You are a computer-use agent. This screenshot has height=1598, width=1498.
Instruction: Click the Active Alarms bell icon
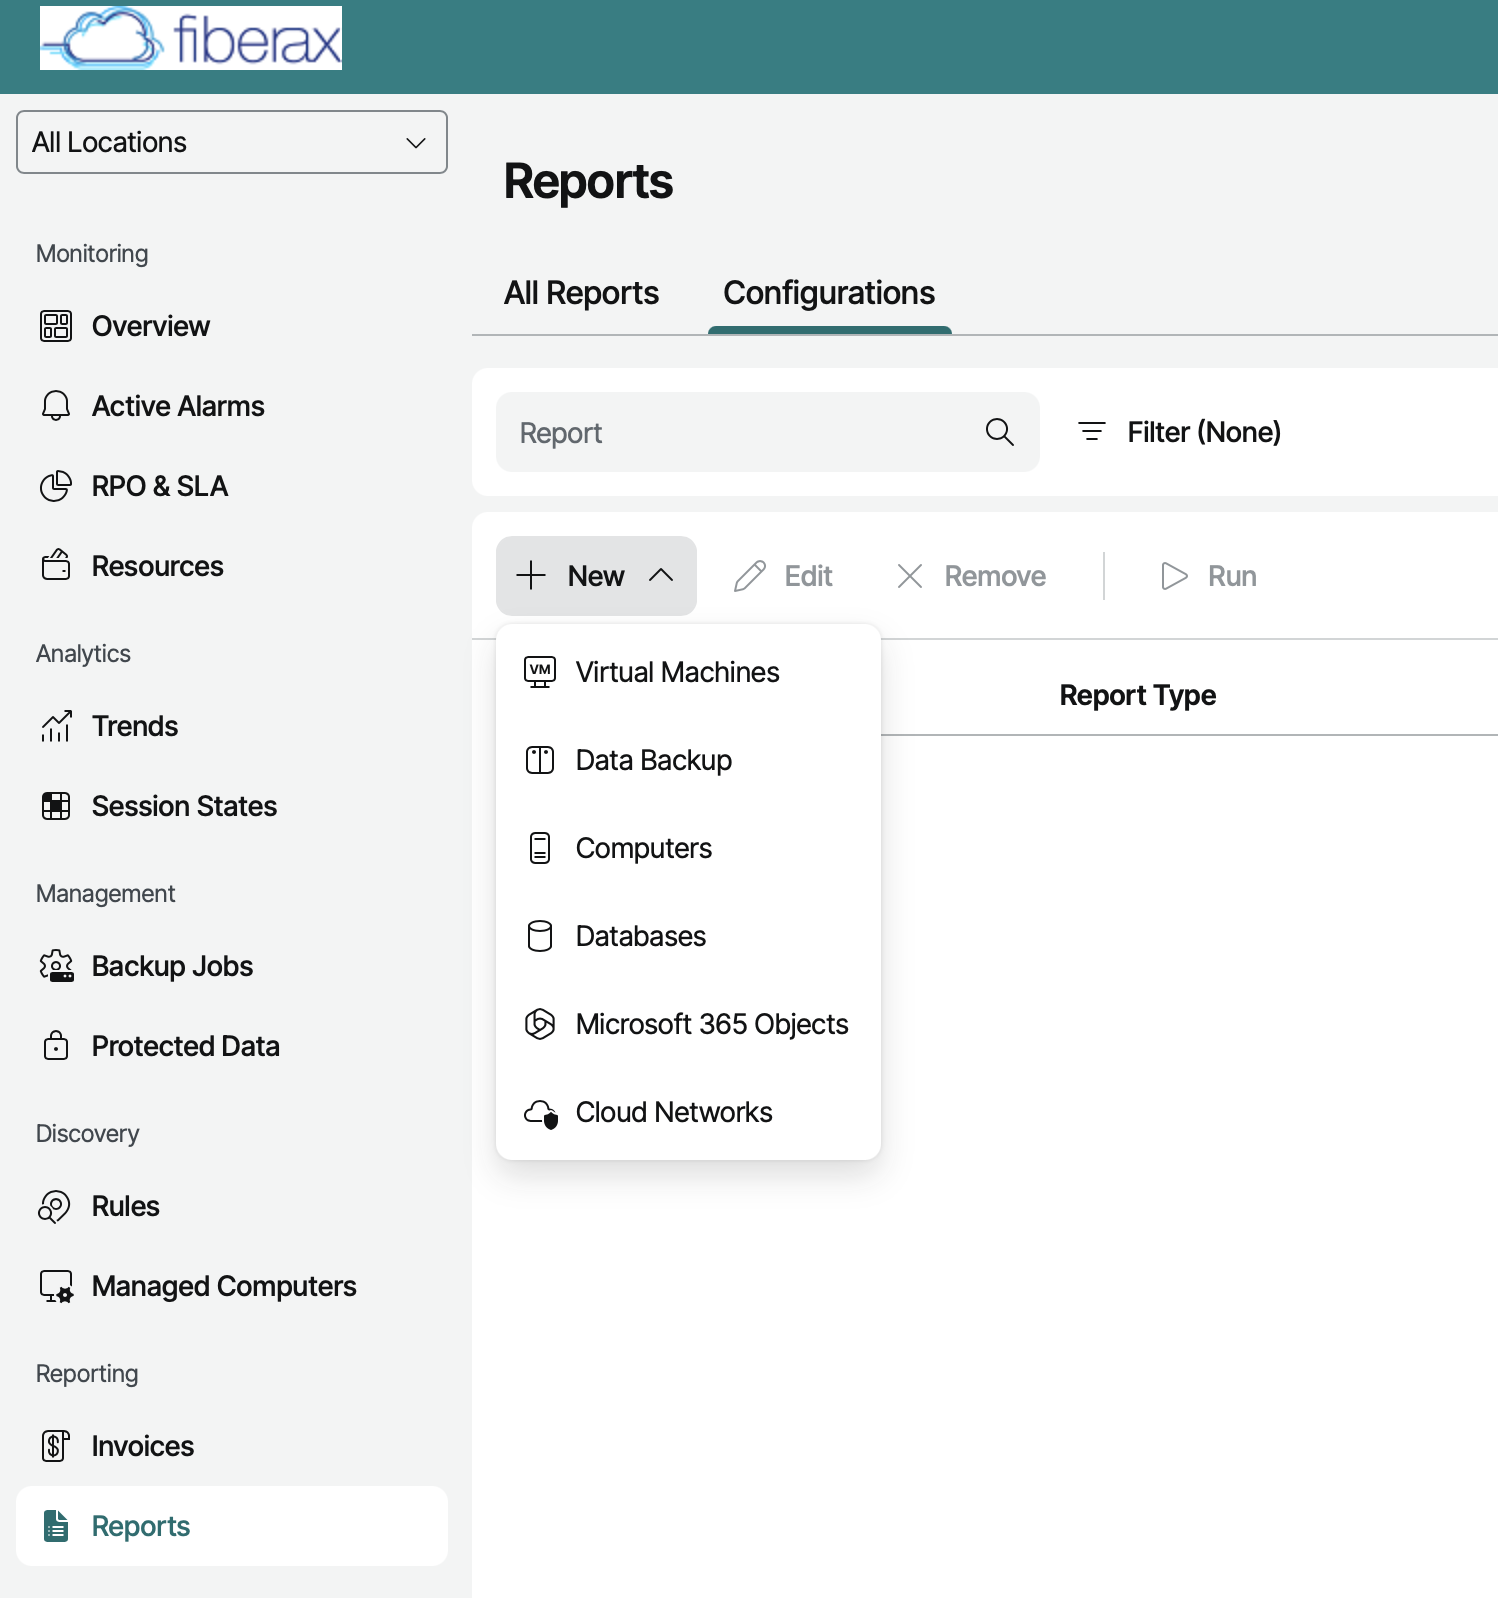[x=56, y=406]
